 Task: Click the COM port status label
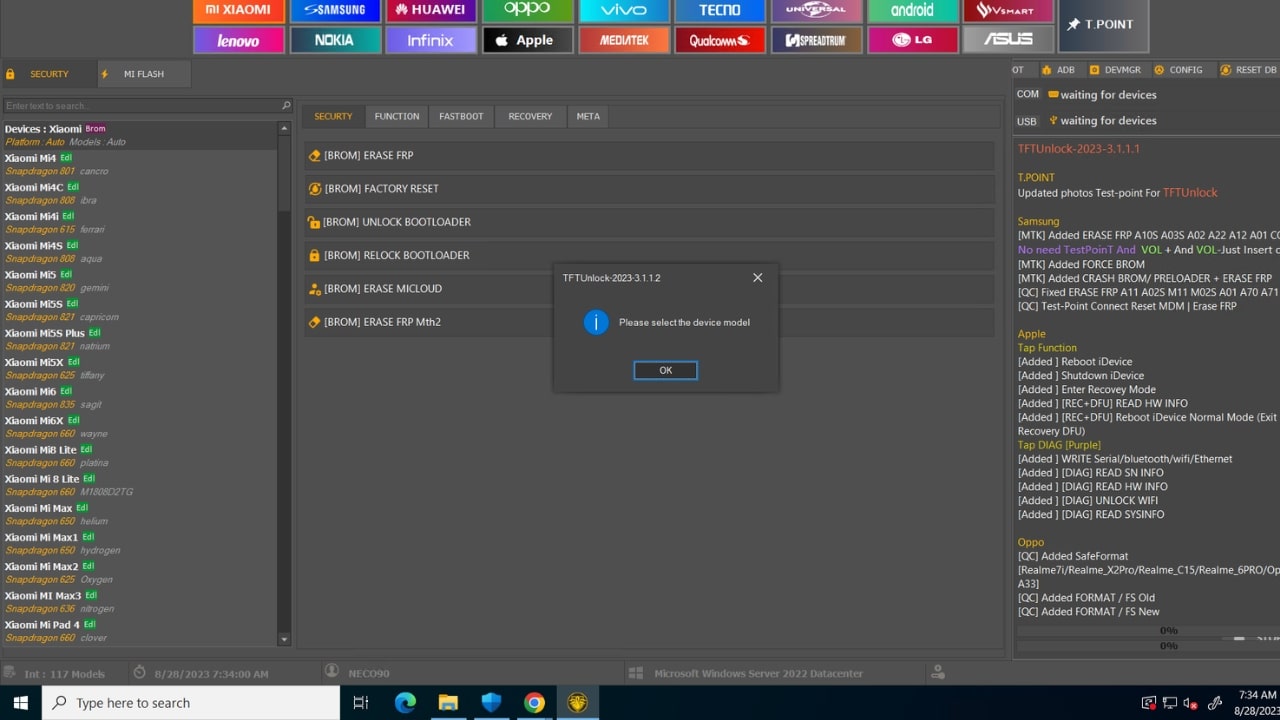pyautogui.click(x=1027, y=94)
